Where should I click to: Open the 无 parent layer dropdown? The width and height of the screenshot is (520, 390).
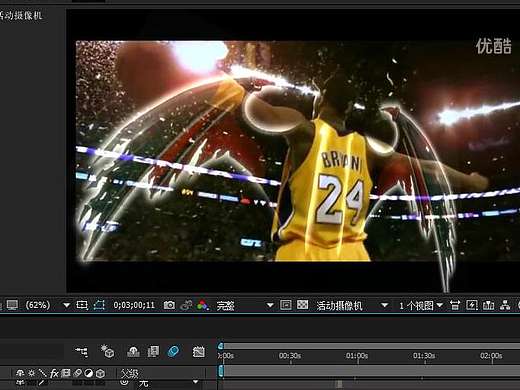(168, 383)
